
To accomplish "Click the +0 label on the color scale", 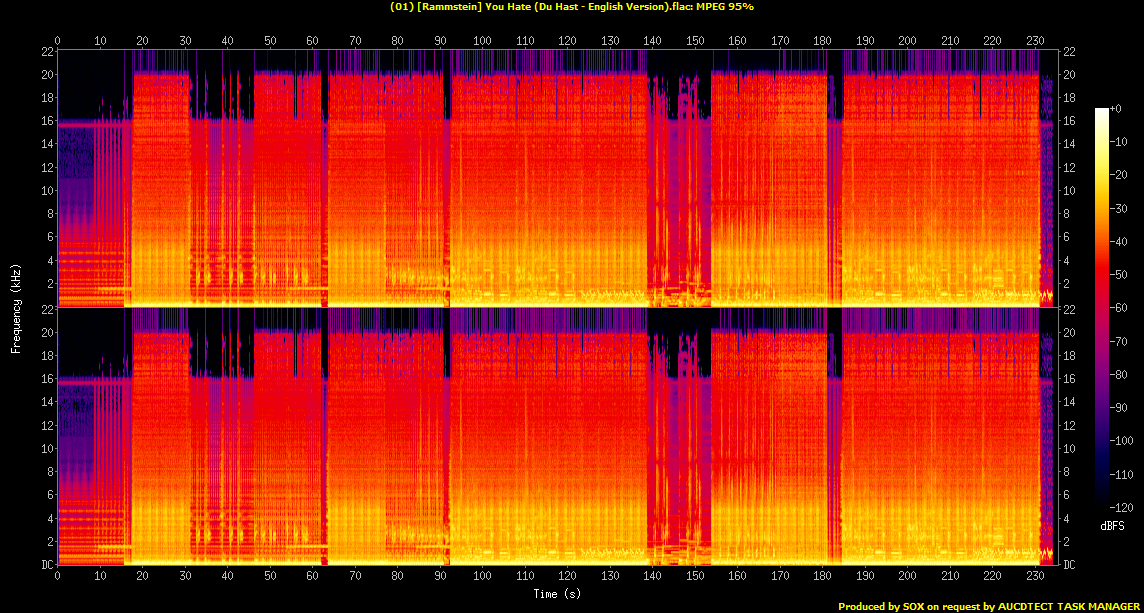I will click(x=1115, y=108).
